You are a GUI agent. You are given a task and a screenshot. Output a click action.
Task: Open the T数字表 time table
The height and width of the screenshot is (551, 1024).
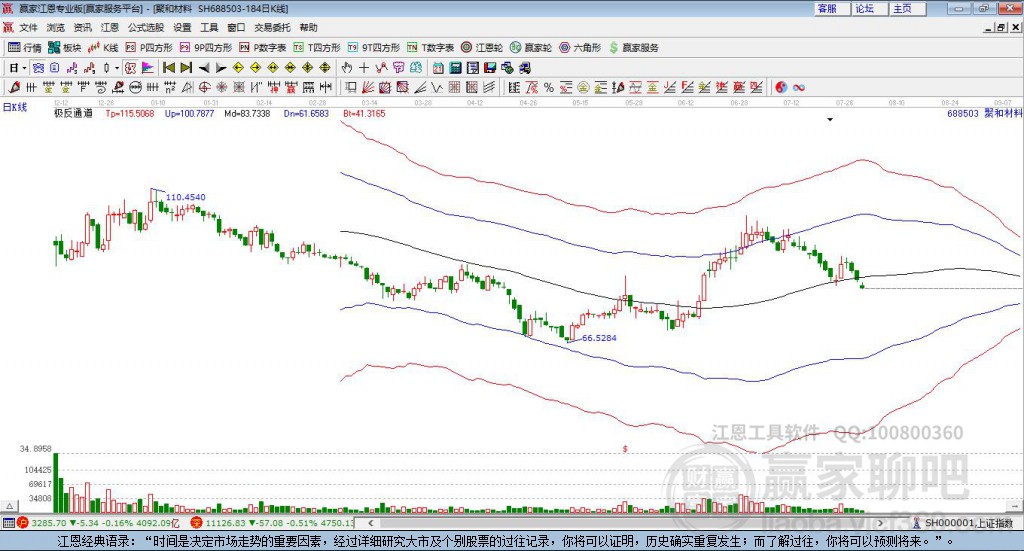[430, 48]
